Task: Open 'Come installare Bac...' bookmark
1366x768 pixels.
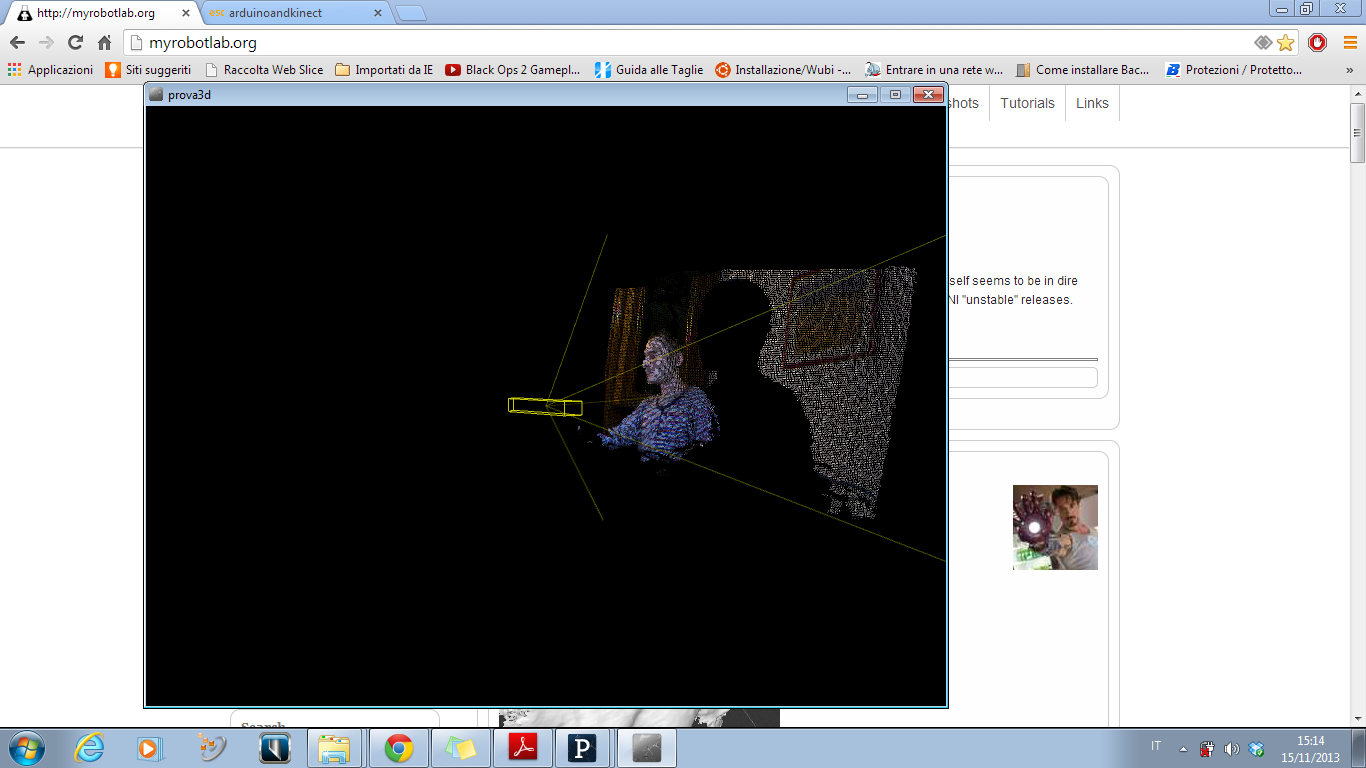Action: [1083, 70]
